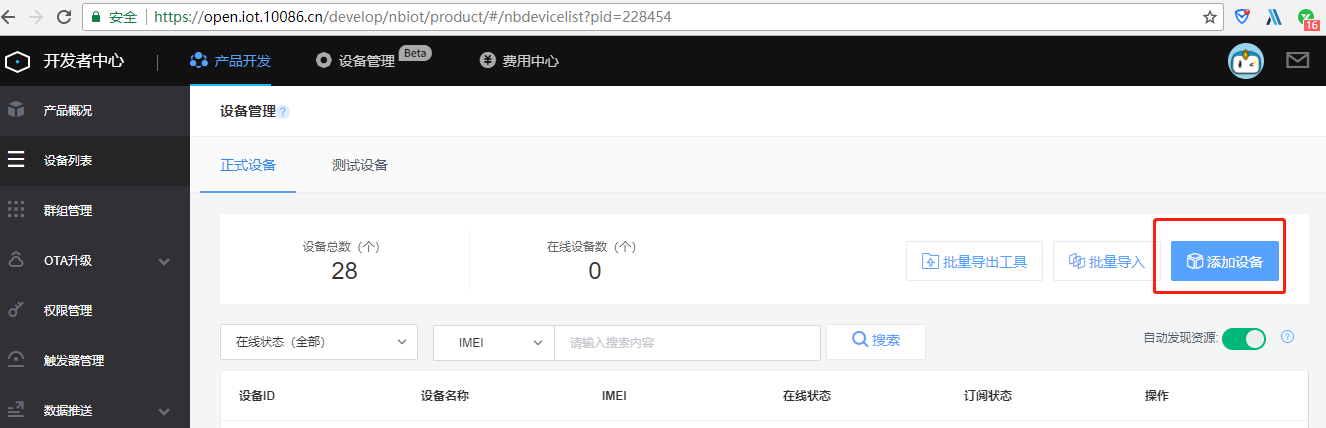
Task: Open the 在线状态（全部） dropdown
Action: (x=319, y=341)
